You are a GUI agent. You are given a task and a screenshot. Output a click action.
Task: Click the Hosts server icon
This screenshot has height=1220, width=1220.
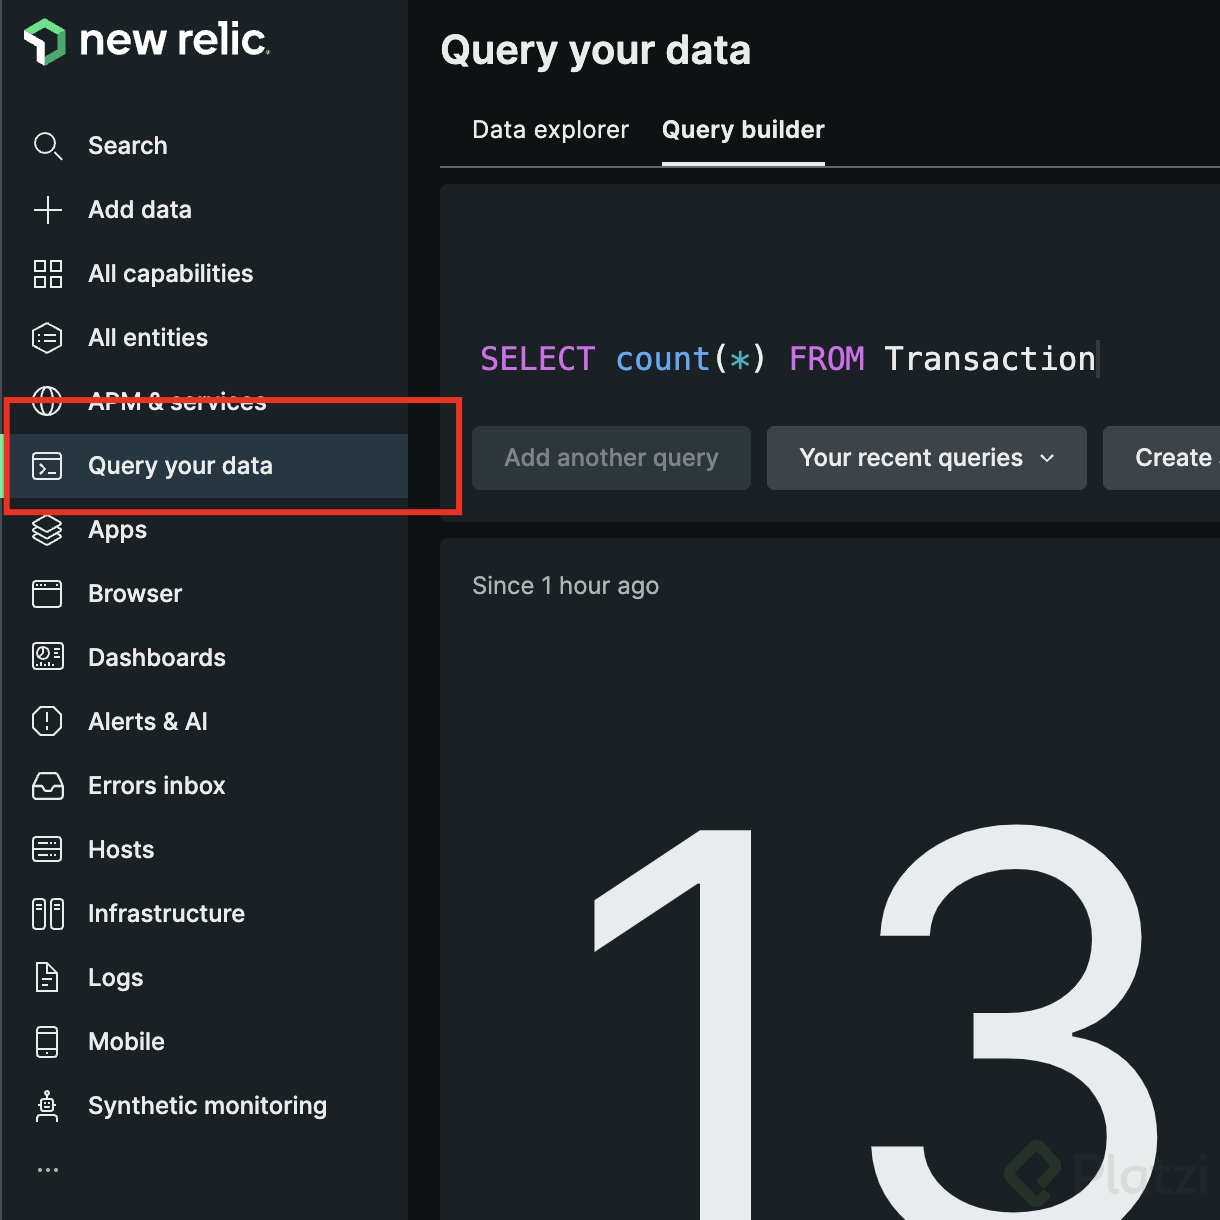pyautogui.click(x=47, y=850)
